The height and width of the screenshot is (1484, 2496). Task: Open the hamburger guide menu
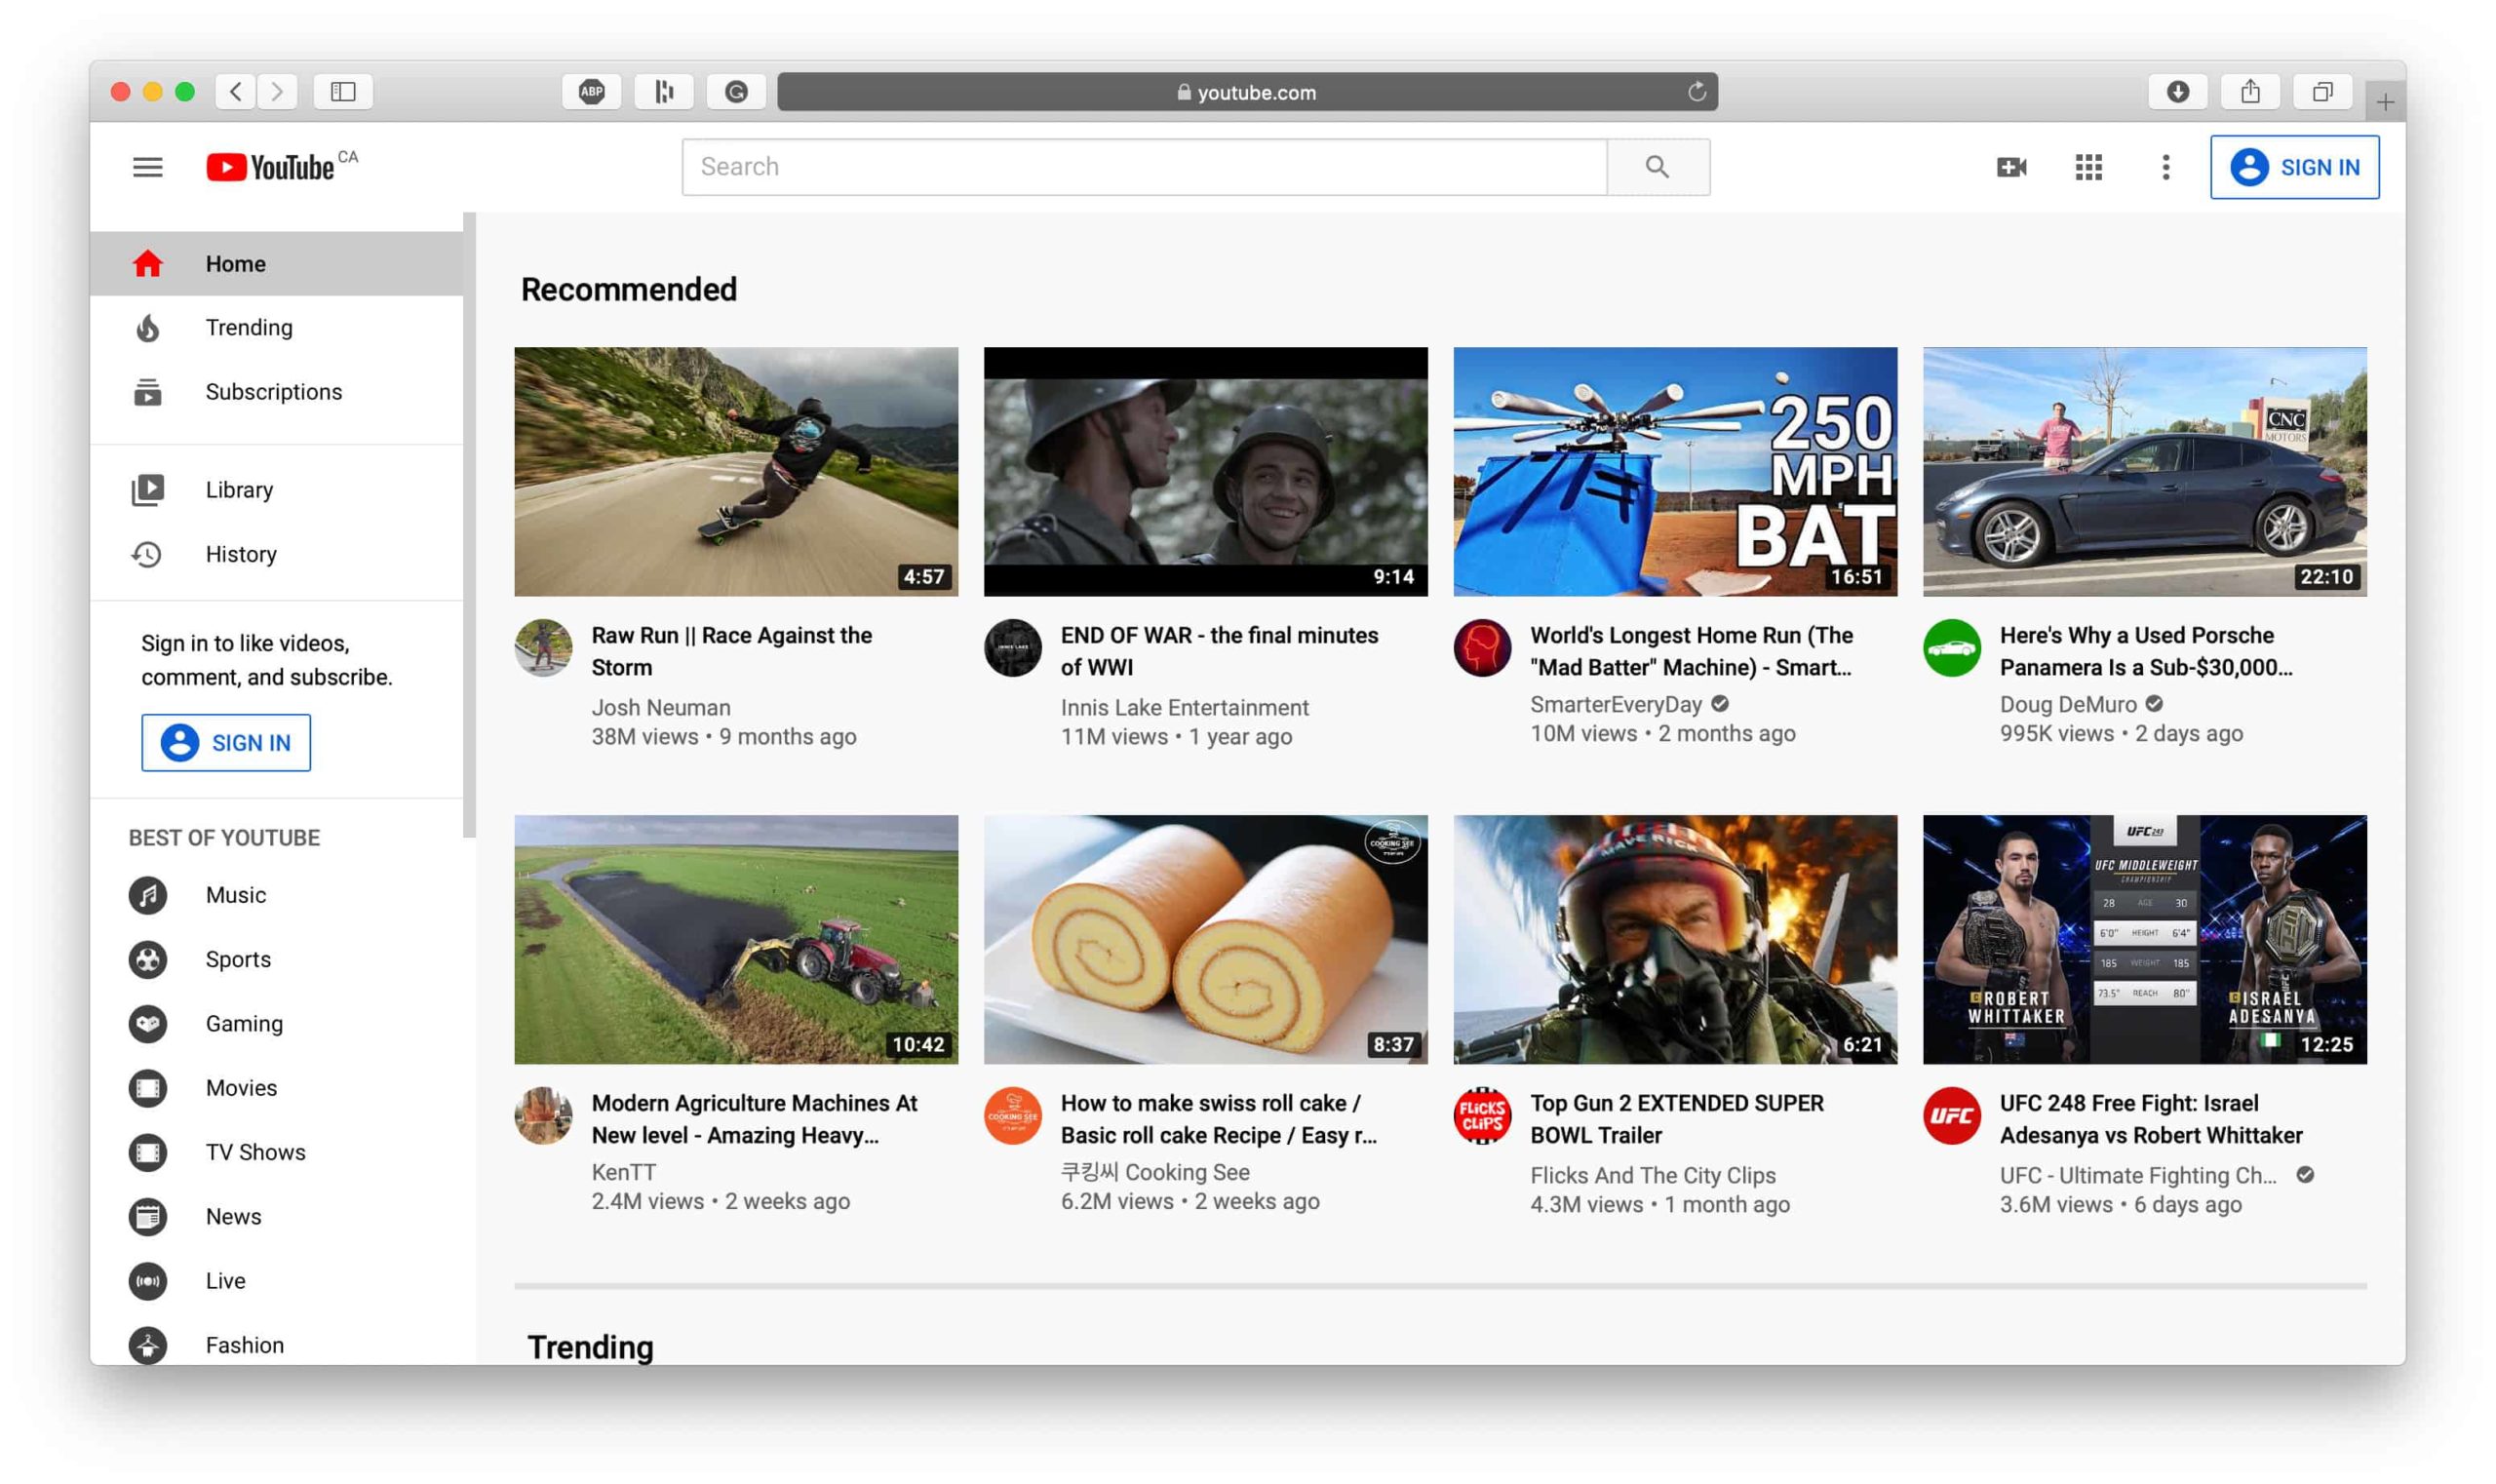click(148, 167)
